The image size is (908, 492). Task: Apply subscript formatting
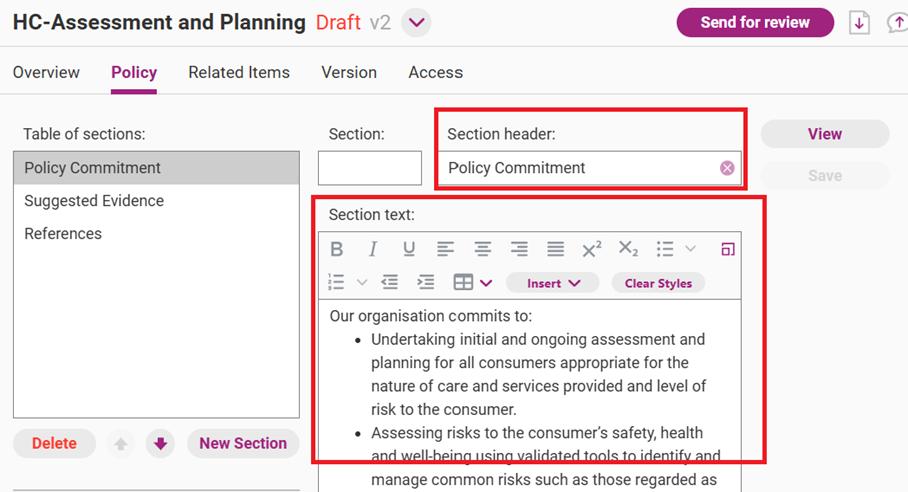pos(628,250)
